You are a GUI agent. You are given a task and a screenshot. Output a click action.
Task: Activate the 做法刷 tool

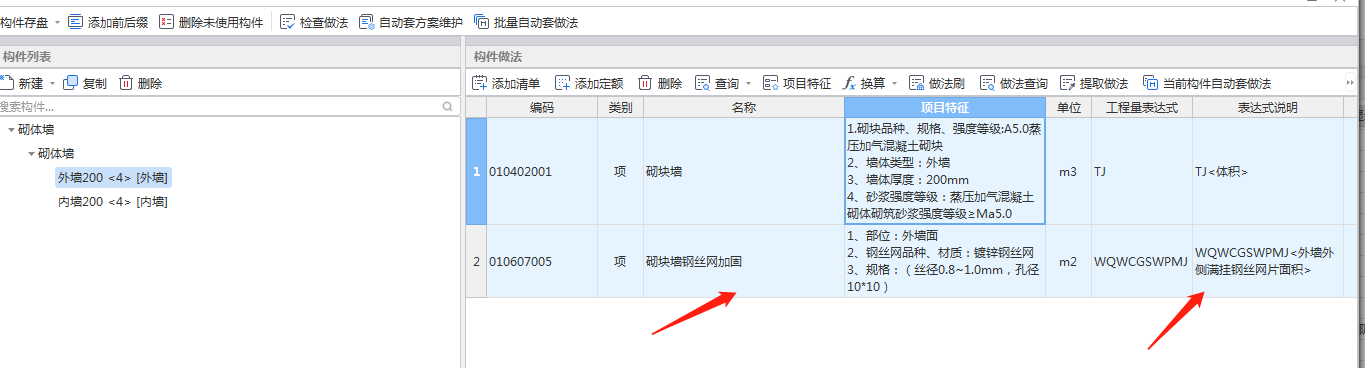tap(936, 83)
